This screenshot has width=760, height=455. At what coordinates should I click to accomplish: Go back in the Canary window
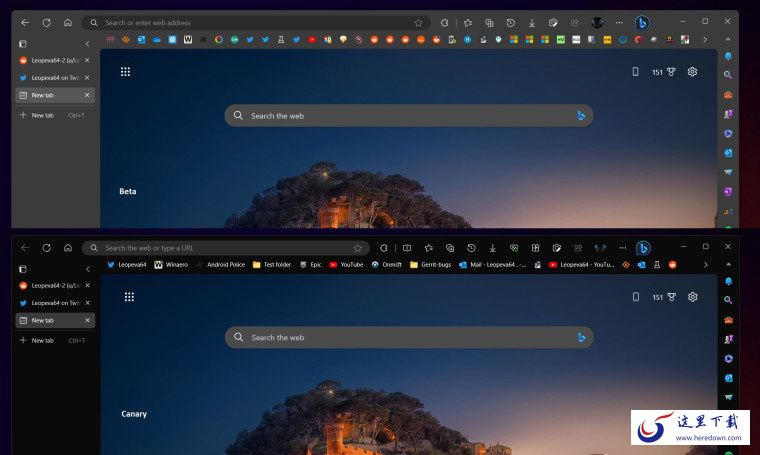pyautogui.click(x=25, y=248)
